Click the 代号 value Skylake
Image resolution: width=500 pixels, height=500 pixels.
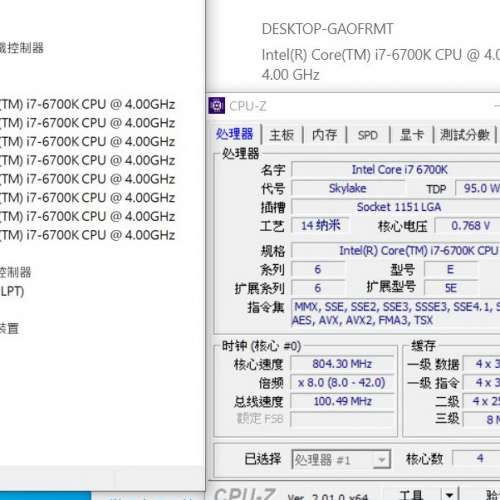[348, 188]
